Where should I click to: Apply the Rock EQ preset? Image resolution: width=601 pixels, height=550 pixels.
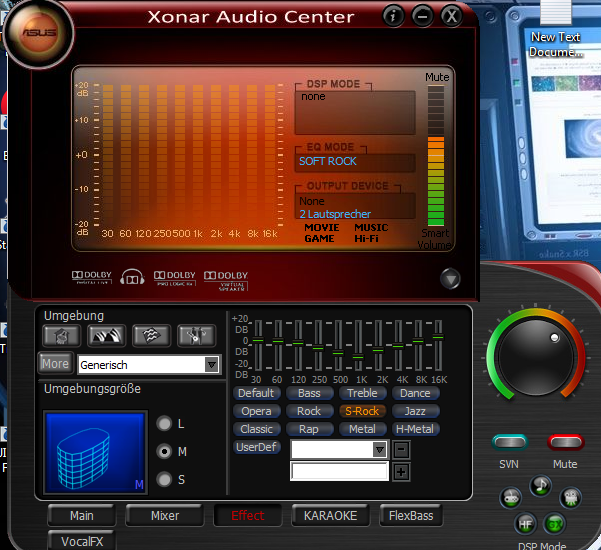(x=309, y=411)
